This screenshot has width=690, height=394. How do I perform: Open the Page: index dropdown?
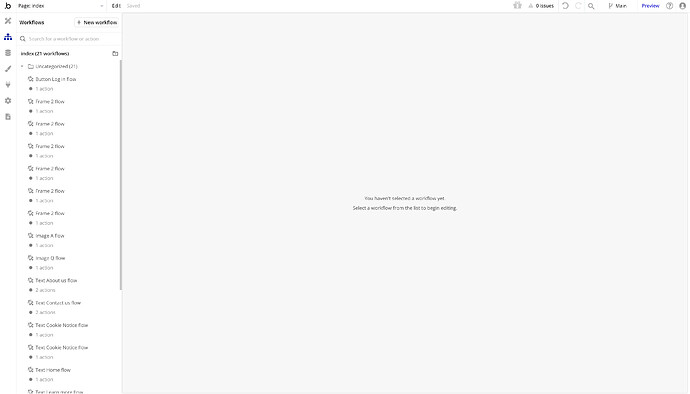point(61,6)
